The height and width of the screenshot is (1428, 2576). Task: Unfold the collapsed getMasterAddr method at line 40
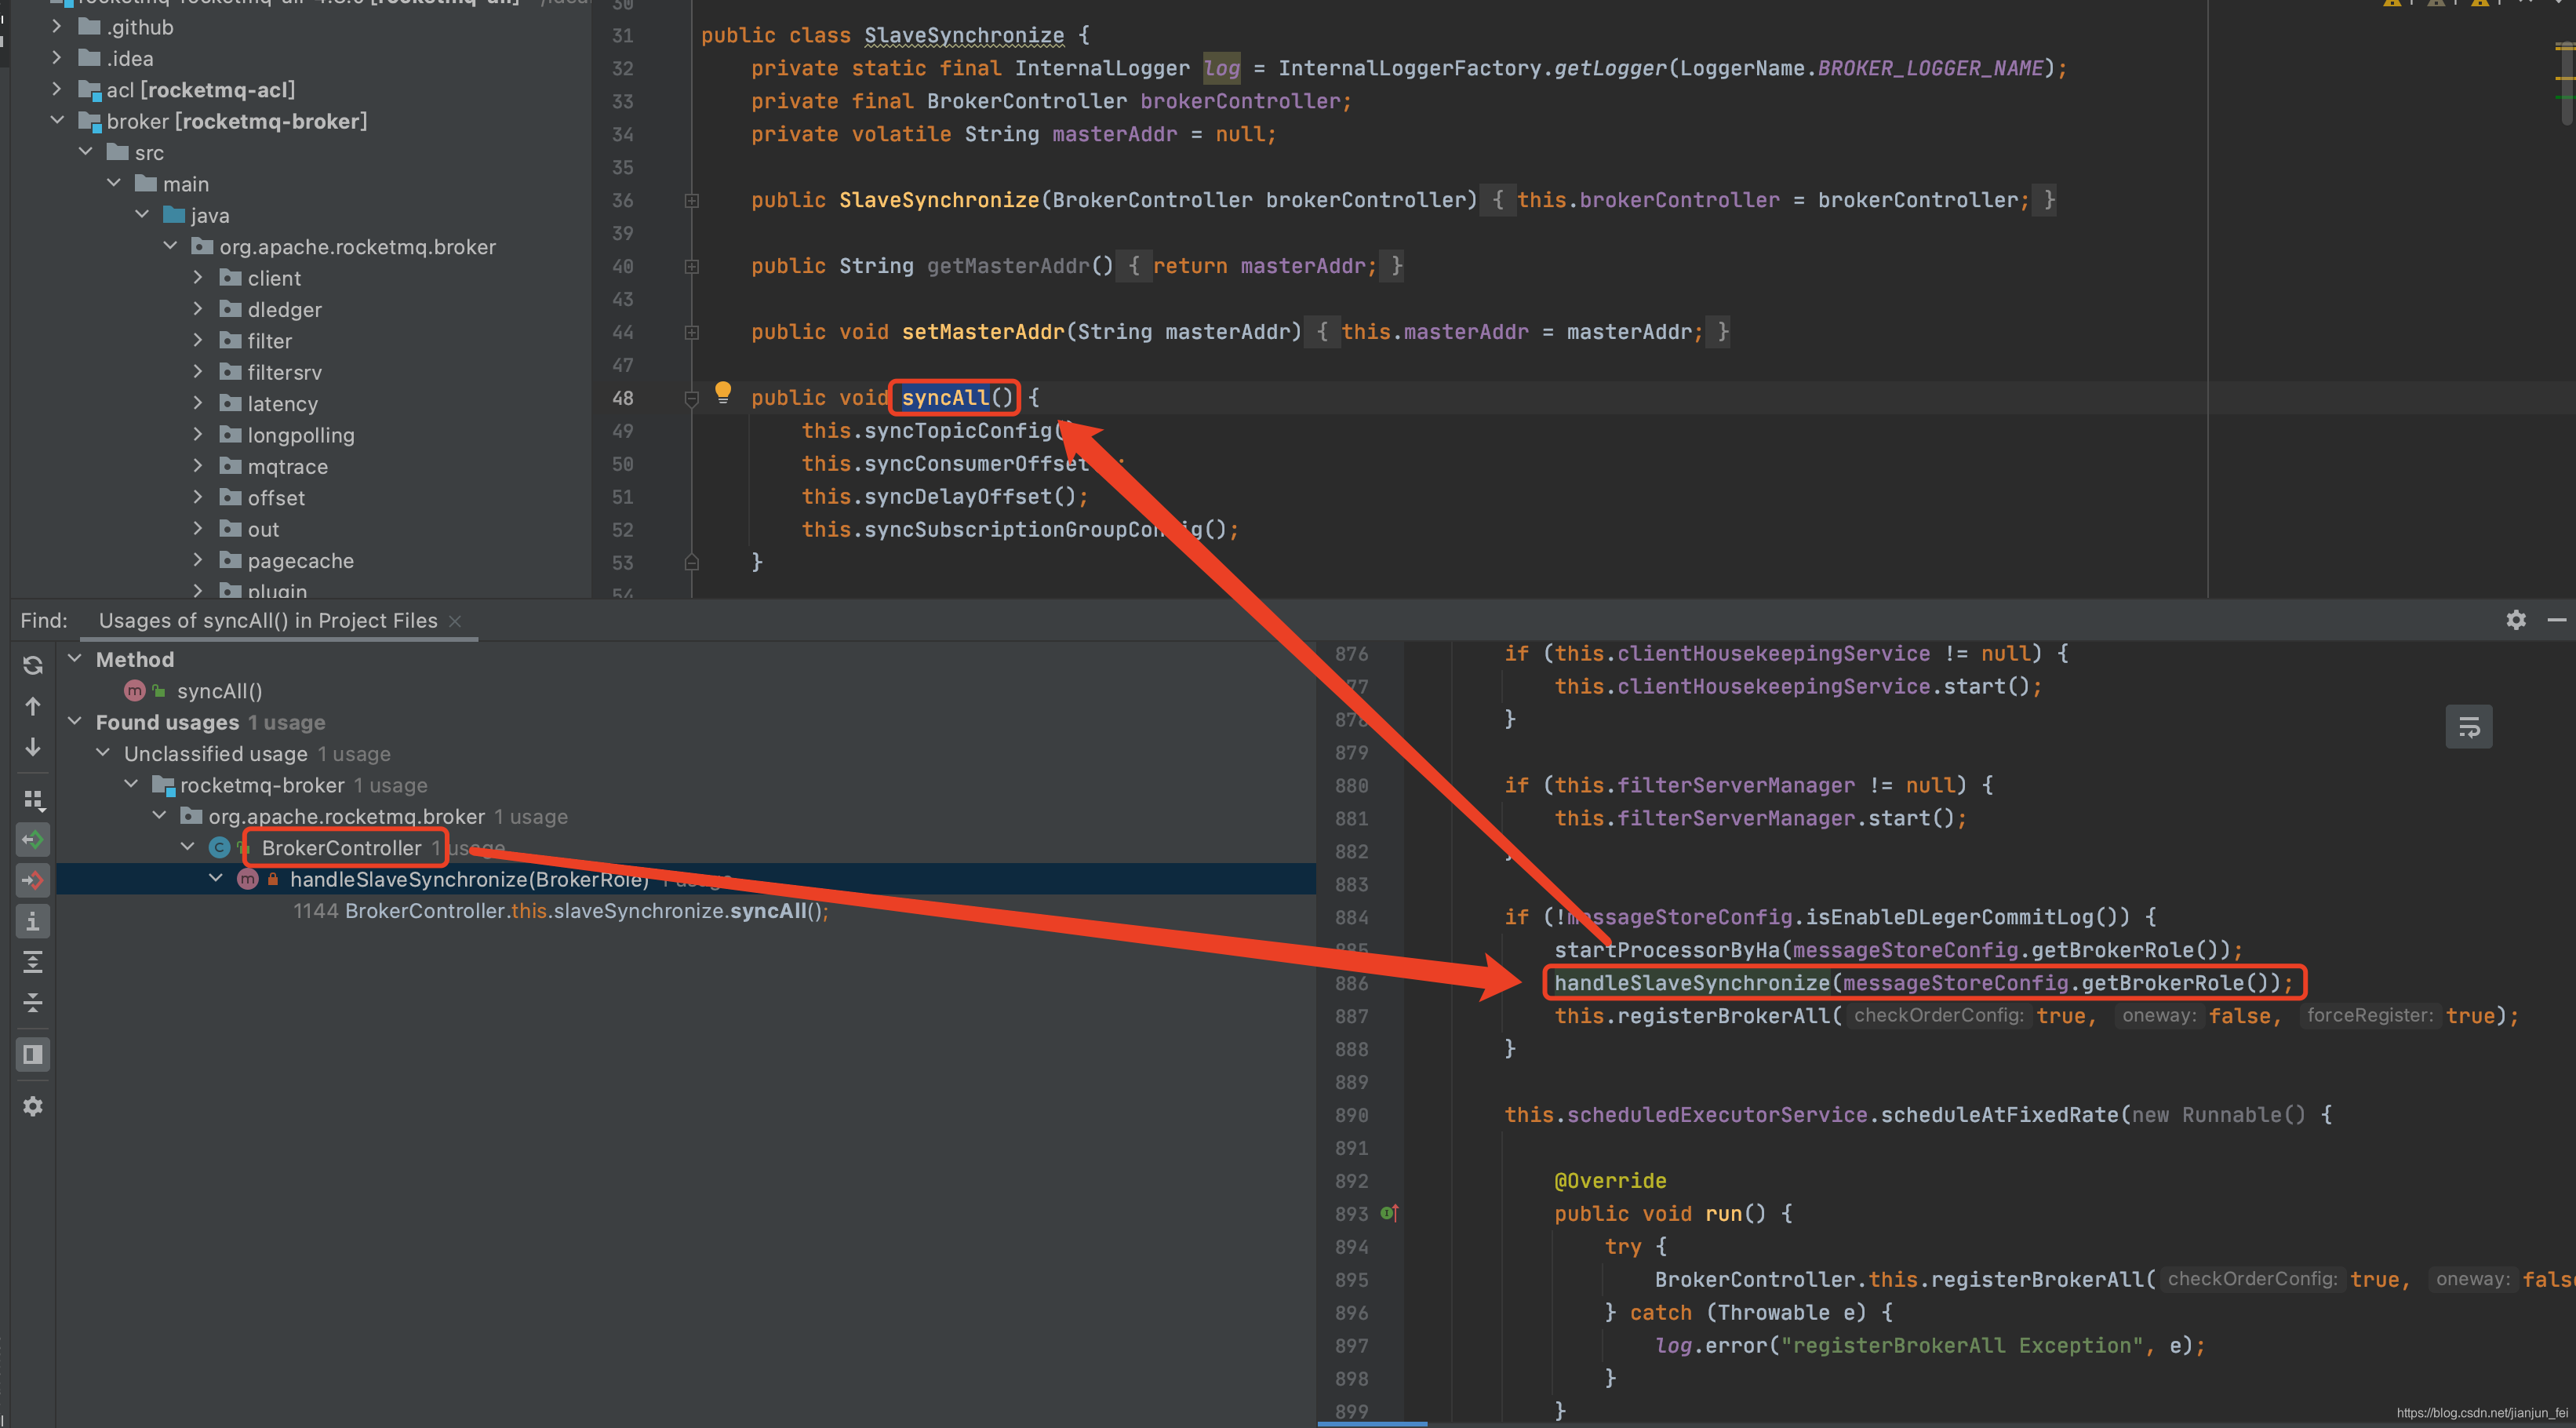pyautogui.click(x=691, y=266)
